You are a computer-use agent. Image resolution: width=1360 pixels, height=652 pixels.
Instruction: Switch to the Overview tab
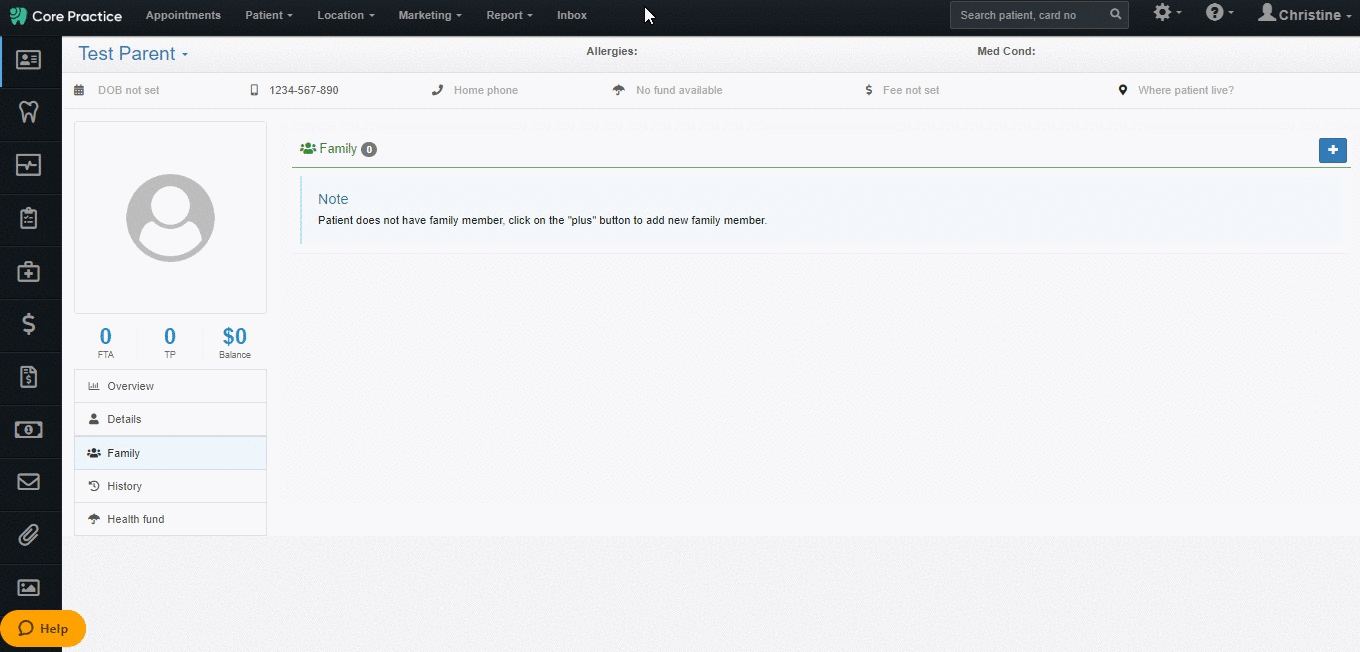pyautogui.click(x=170, y=386)
